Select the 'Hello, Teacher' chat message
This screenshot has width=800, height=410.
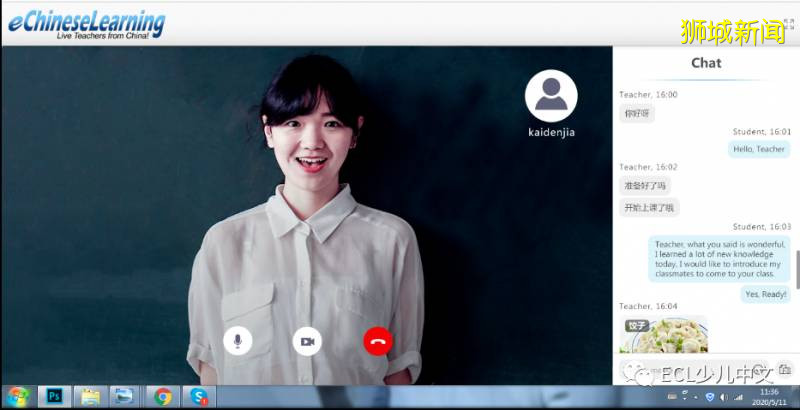click(759, 149)
